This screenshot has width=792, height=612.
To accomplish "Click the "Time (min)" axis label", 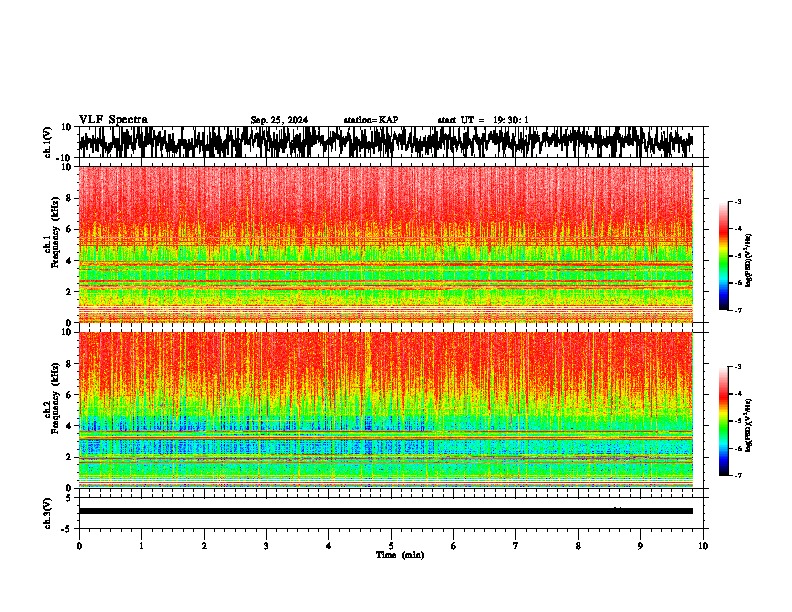I will [400, 555].
